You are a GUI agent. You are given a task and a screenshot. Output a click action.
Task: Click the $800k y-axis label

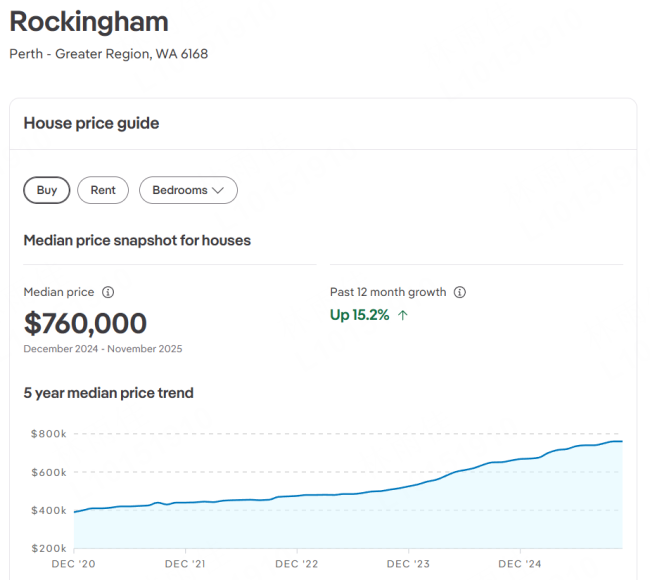pos(48,434)
